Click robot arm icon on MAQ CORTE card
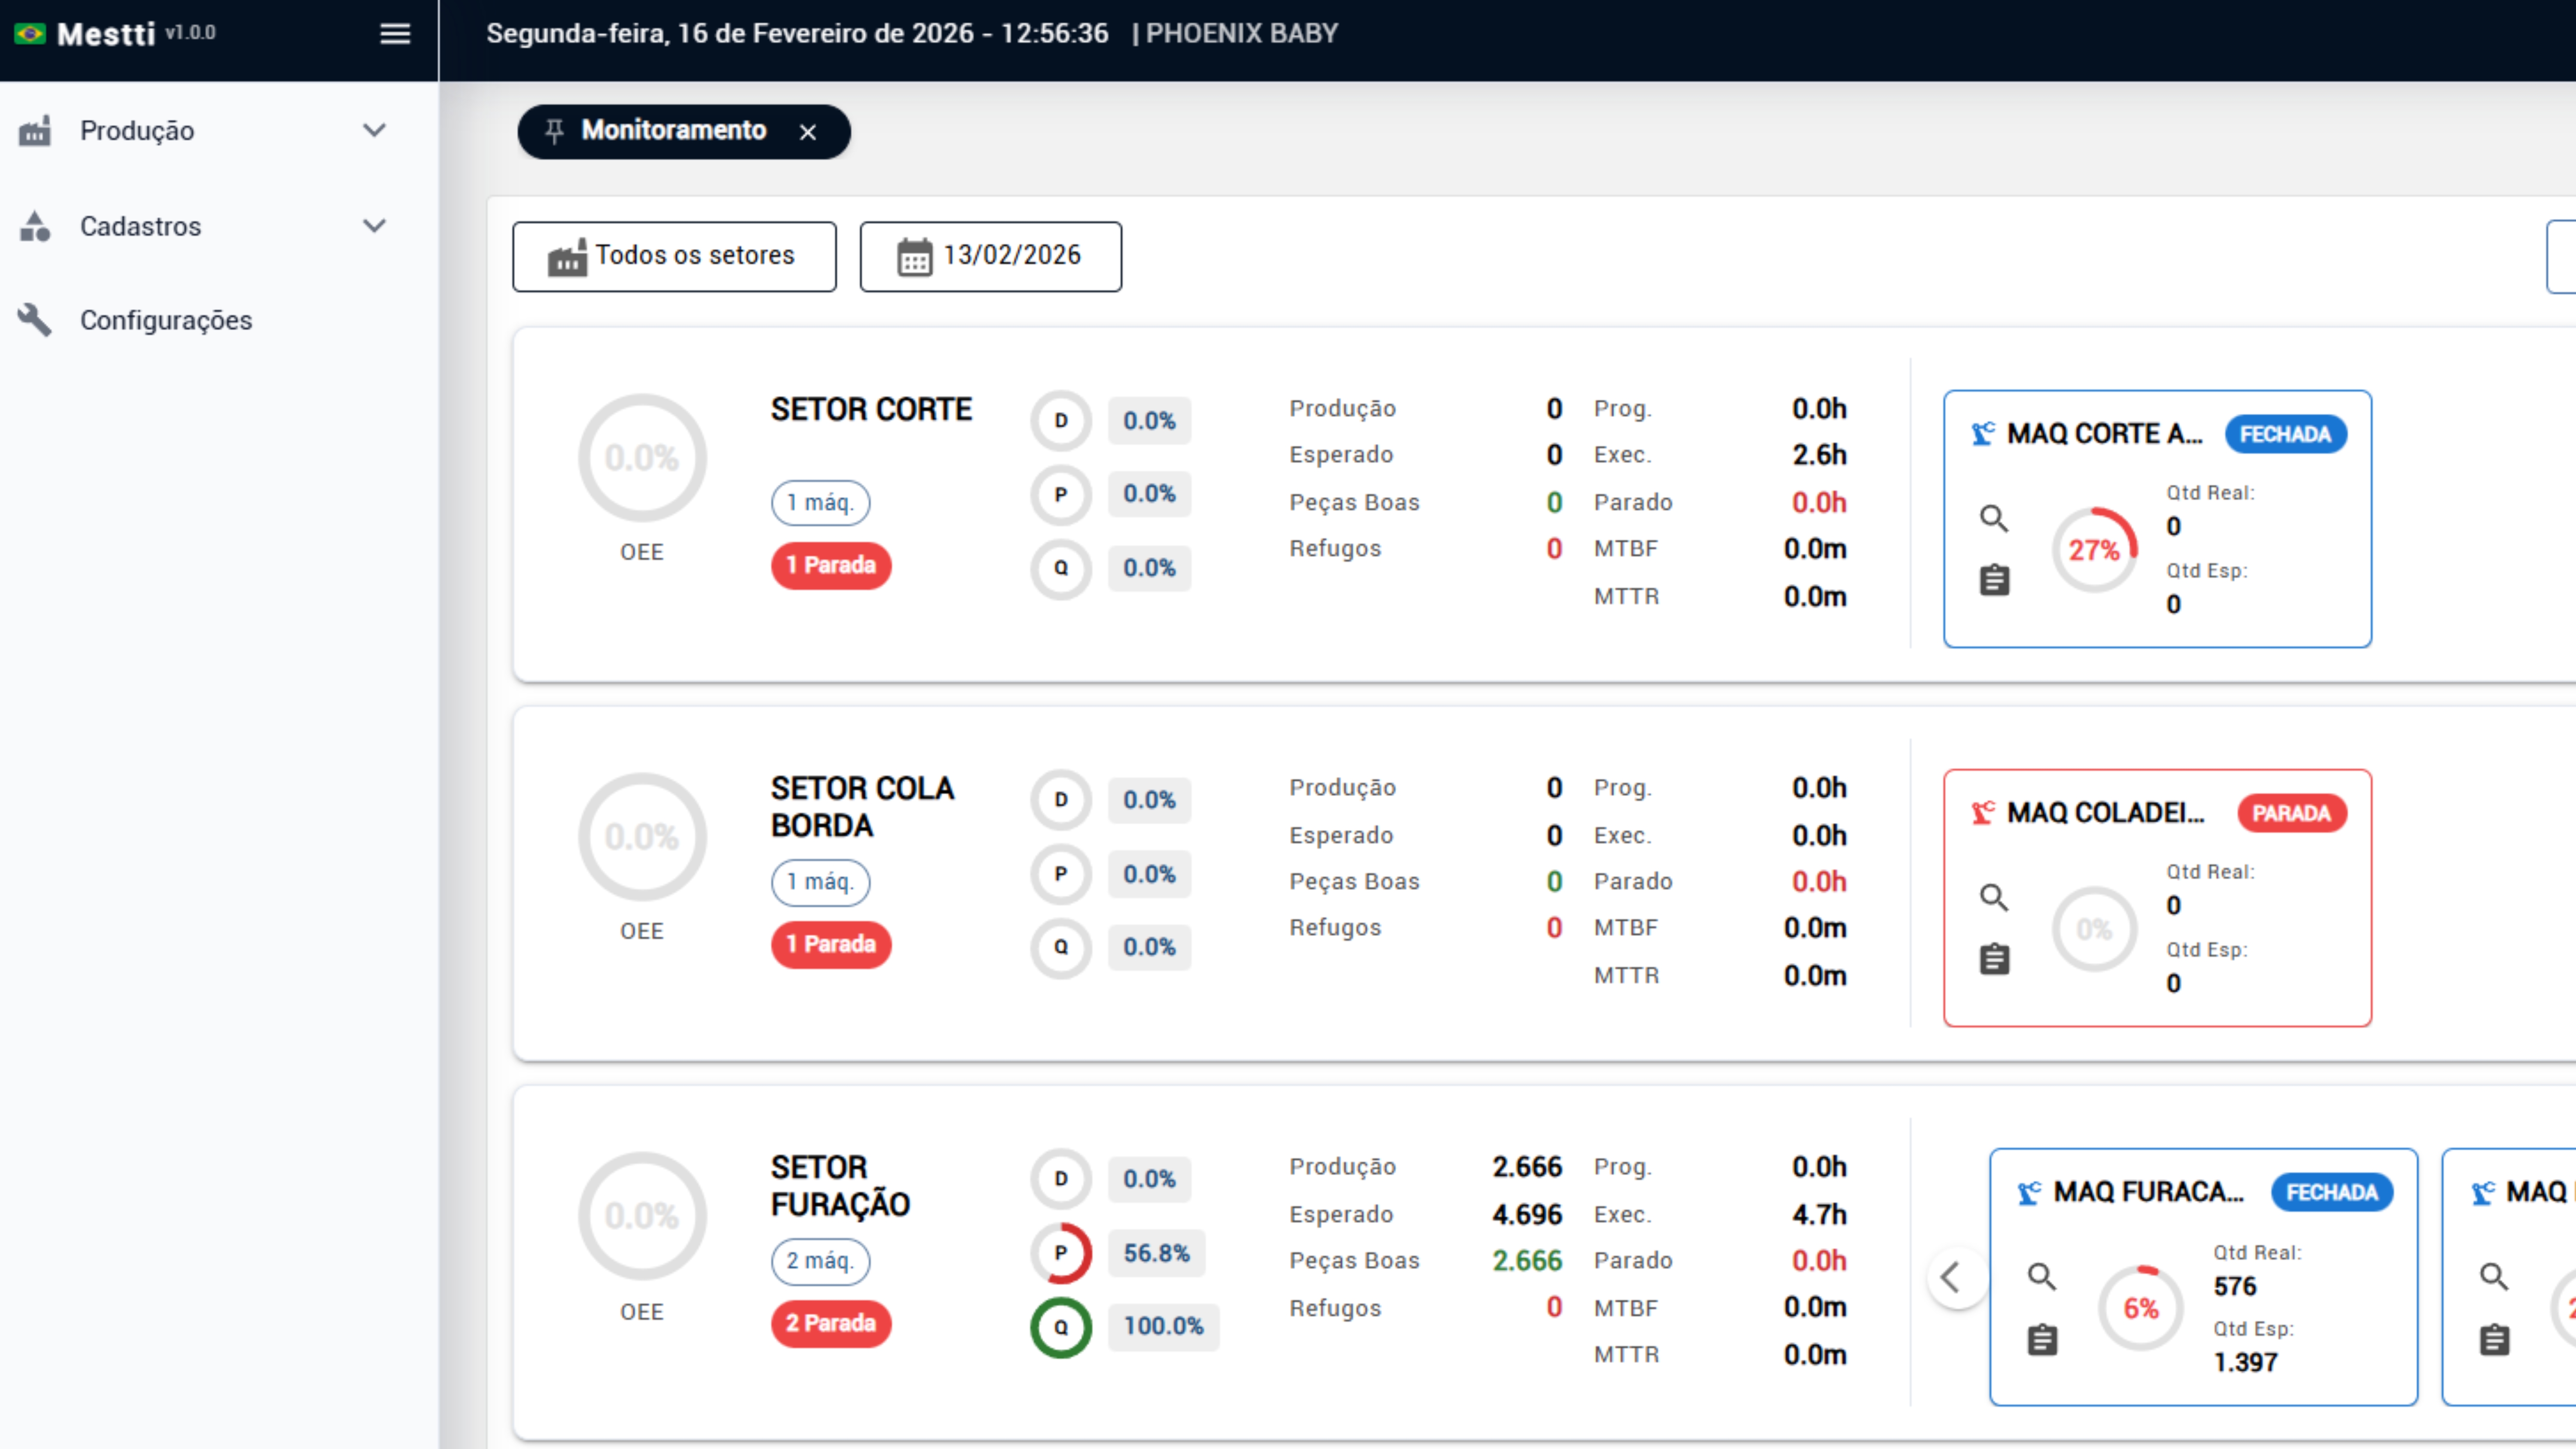Image resolution: width=2576 pixels, height=1449 pixels. coord(1983,434)
